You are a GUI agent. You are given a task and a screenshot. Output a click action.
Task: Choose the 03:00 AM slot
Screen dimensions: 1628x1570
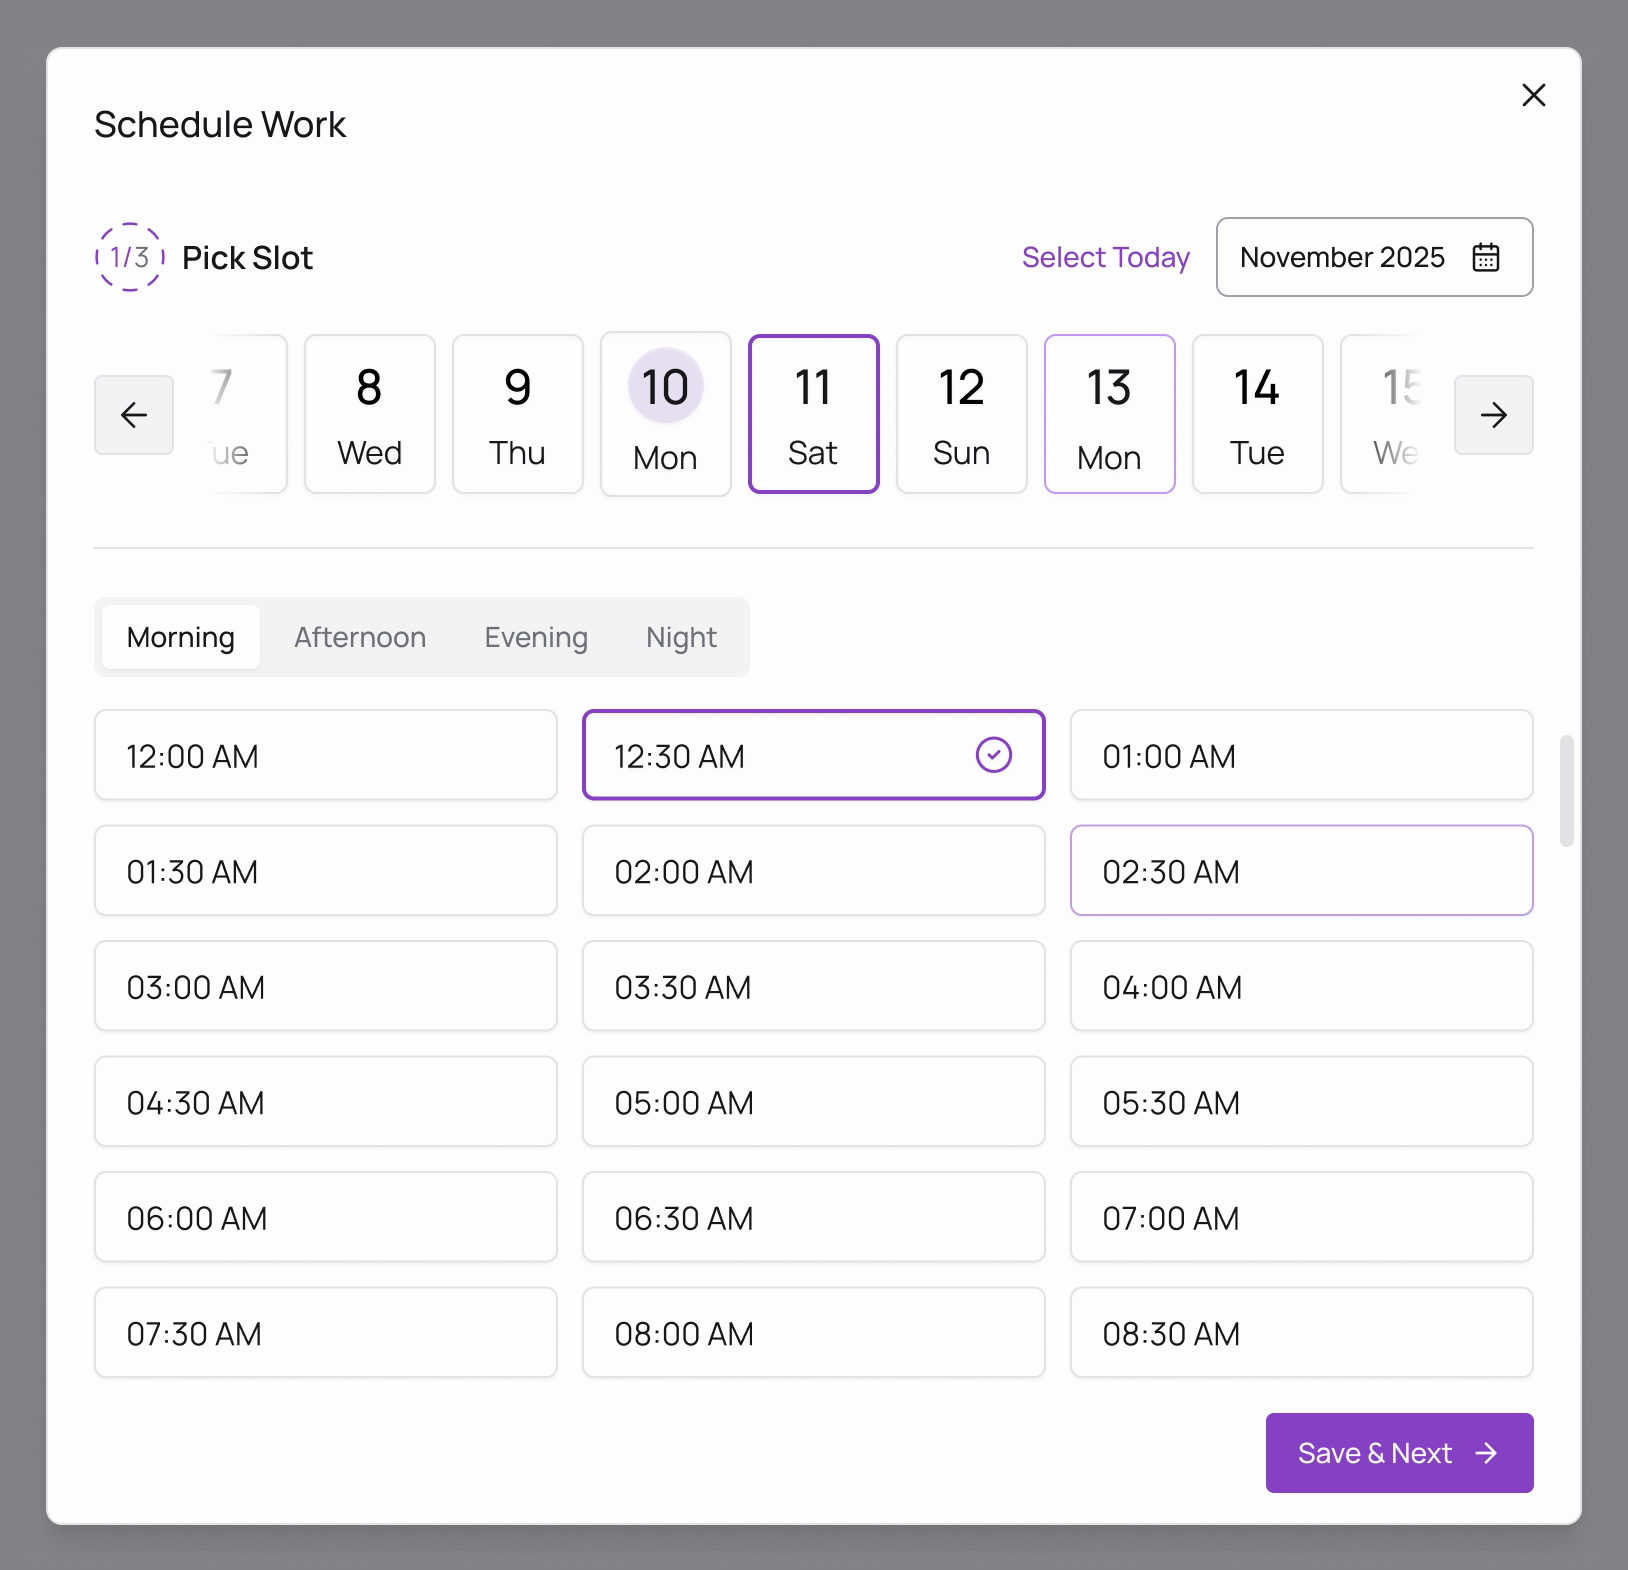pyautogui.click(x=326, y=986)
